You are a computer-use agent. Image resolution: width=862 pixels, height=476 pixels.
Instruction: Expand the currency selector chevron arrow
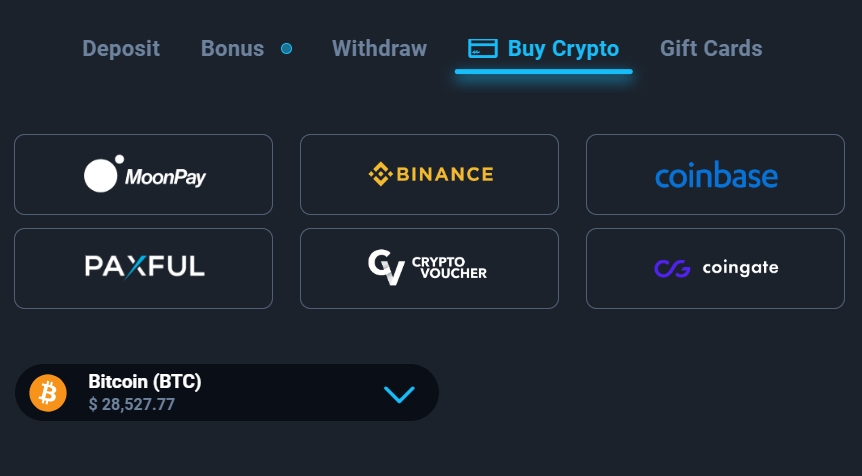(x=399, y=394)
